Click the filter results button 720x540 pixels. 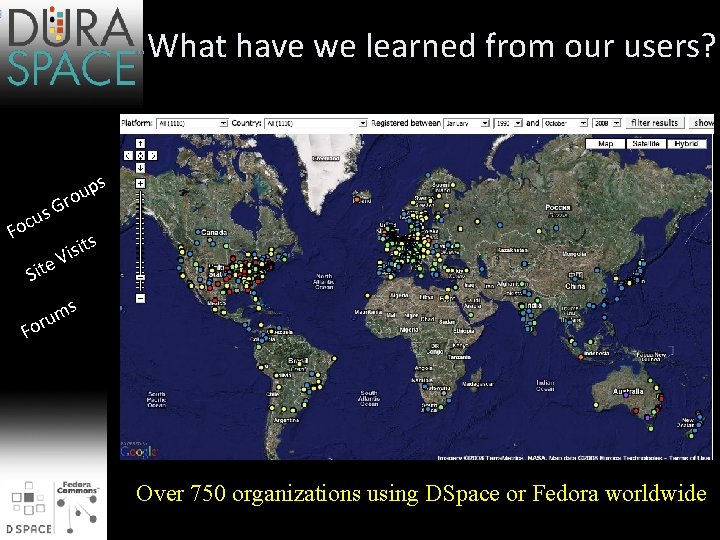(x=654, y=123)
